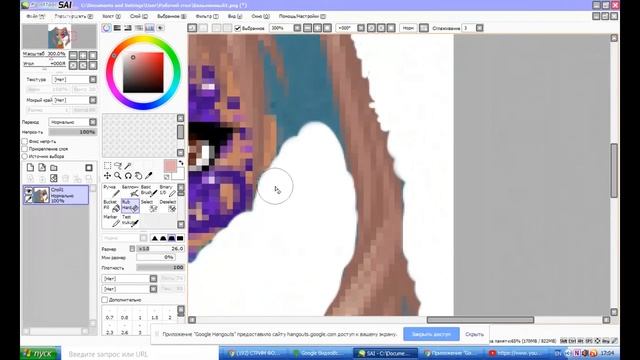
Task: Select the move tool
Action: pyautogui.click(x=107, y=176)
